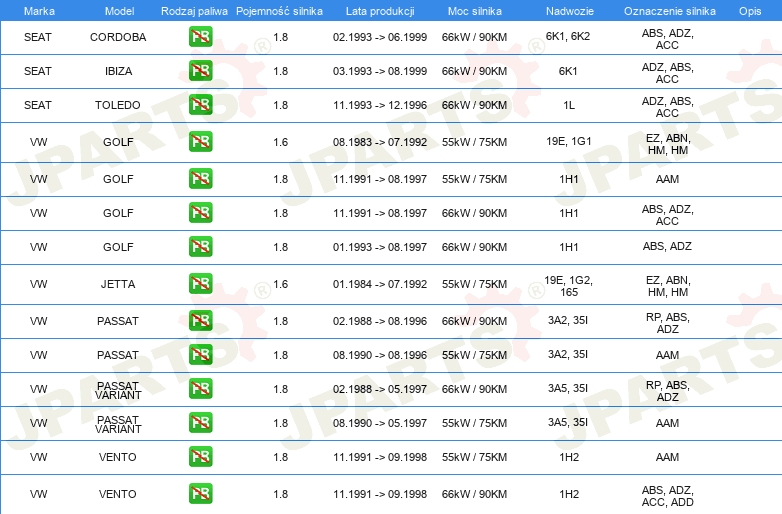Viewport: 782px width, 514px height.
Task: Click production years 01.1993 -> 08.1997
Action: point(380,247)
